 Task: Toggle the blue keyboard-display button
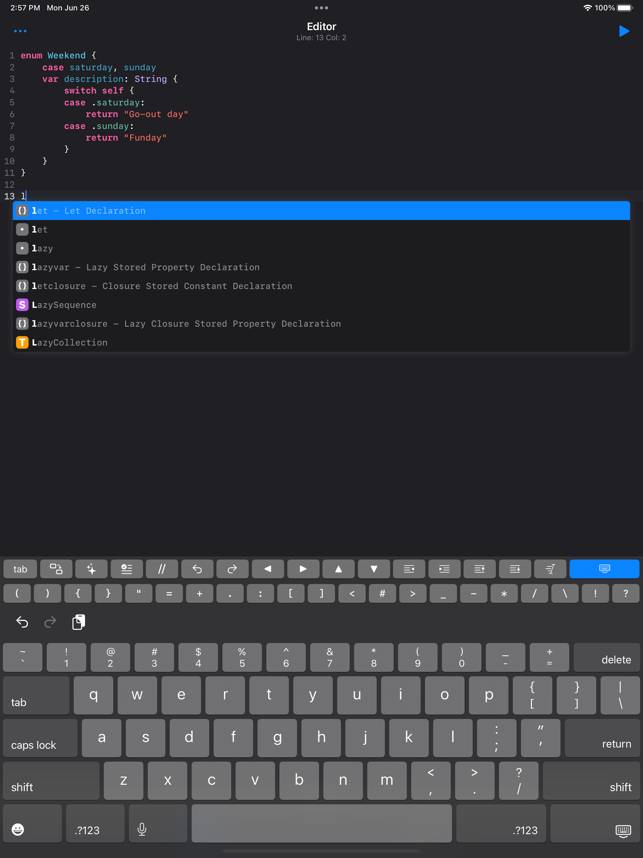(604, 569)
